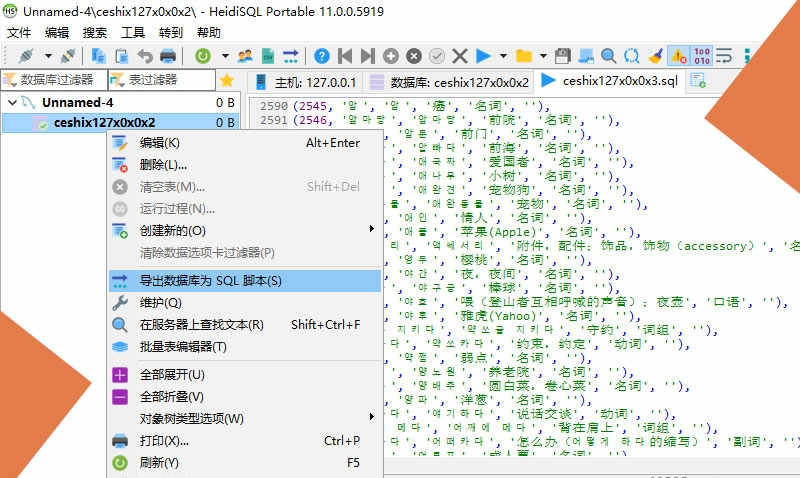Click the paste clipboard icon

coord(121,56)
